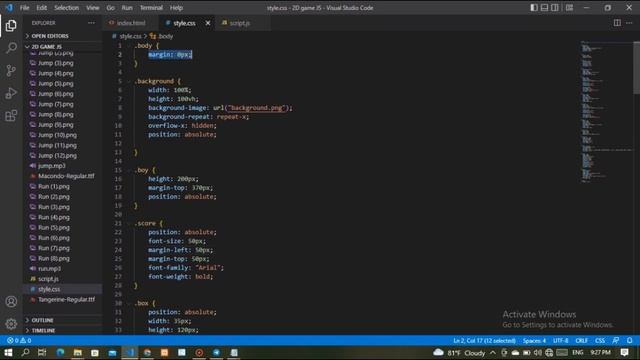This screenshot has width=640, height=360.
Task: Open the Search view in activity bar
Action: [x=11, y=48]
